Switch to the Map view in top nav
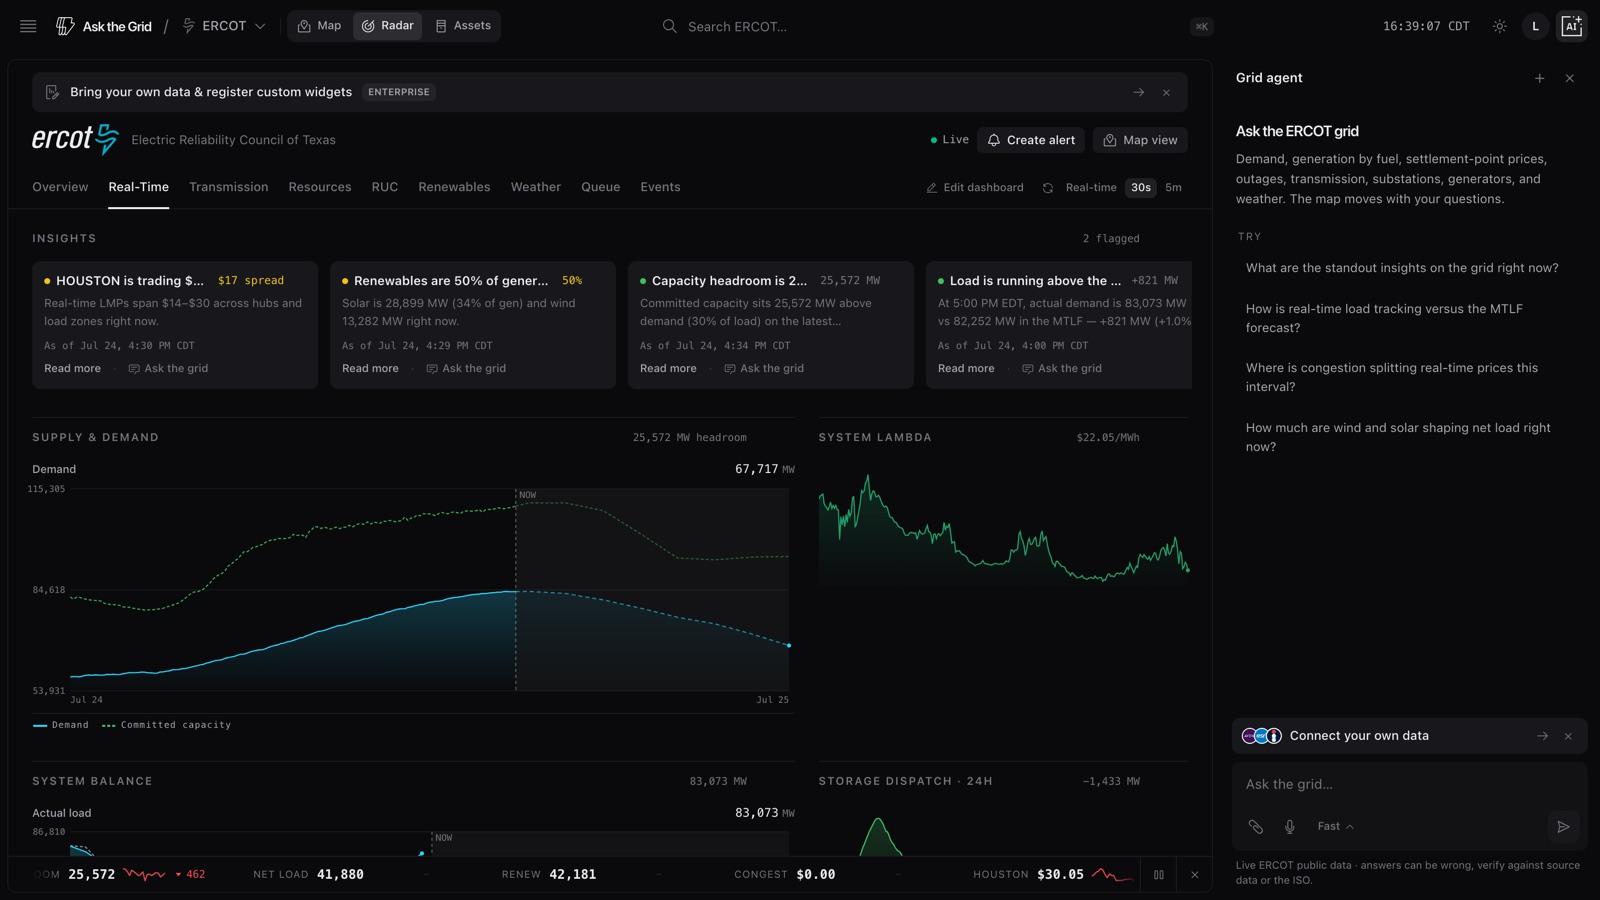Image resolution: width=1600 pixels, height=900 pixels. click(x=320, y=26)
